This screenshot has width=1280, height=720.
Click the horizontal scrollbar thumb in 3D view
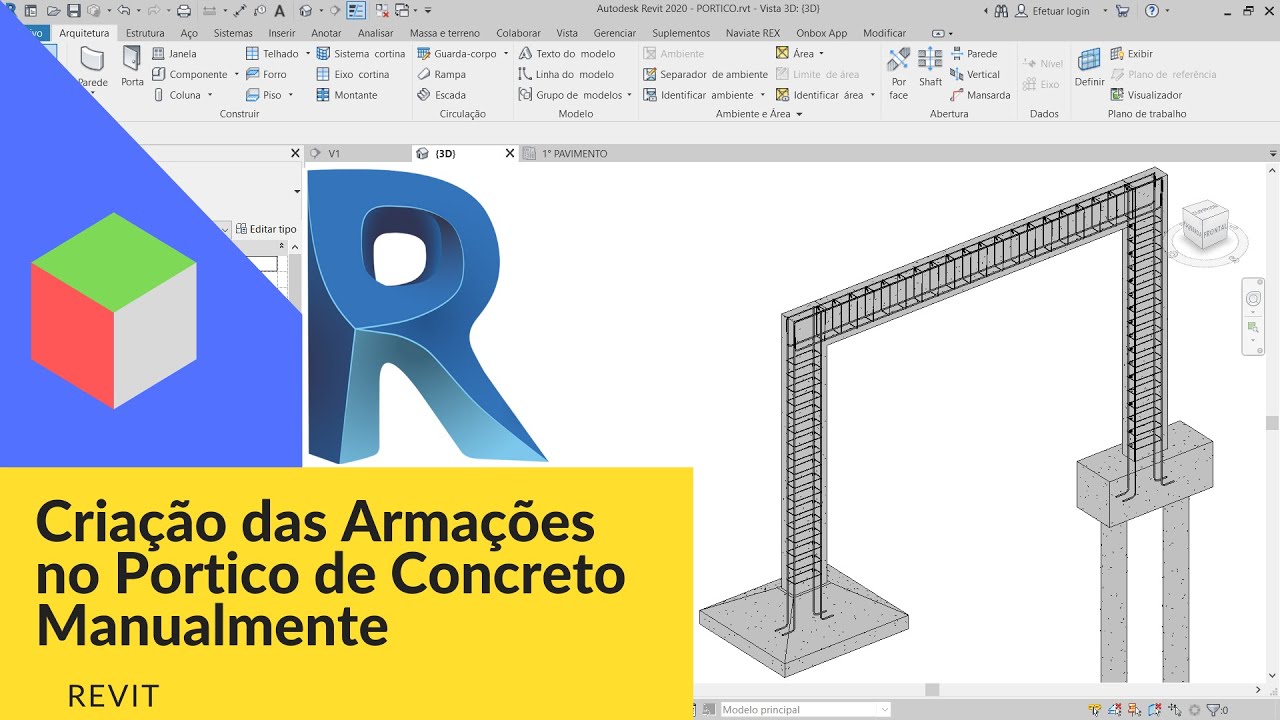pyautogui.click(x=932, y=690)
